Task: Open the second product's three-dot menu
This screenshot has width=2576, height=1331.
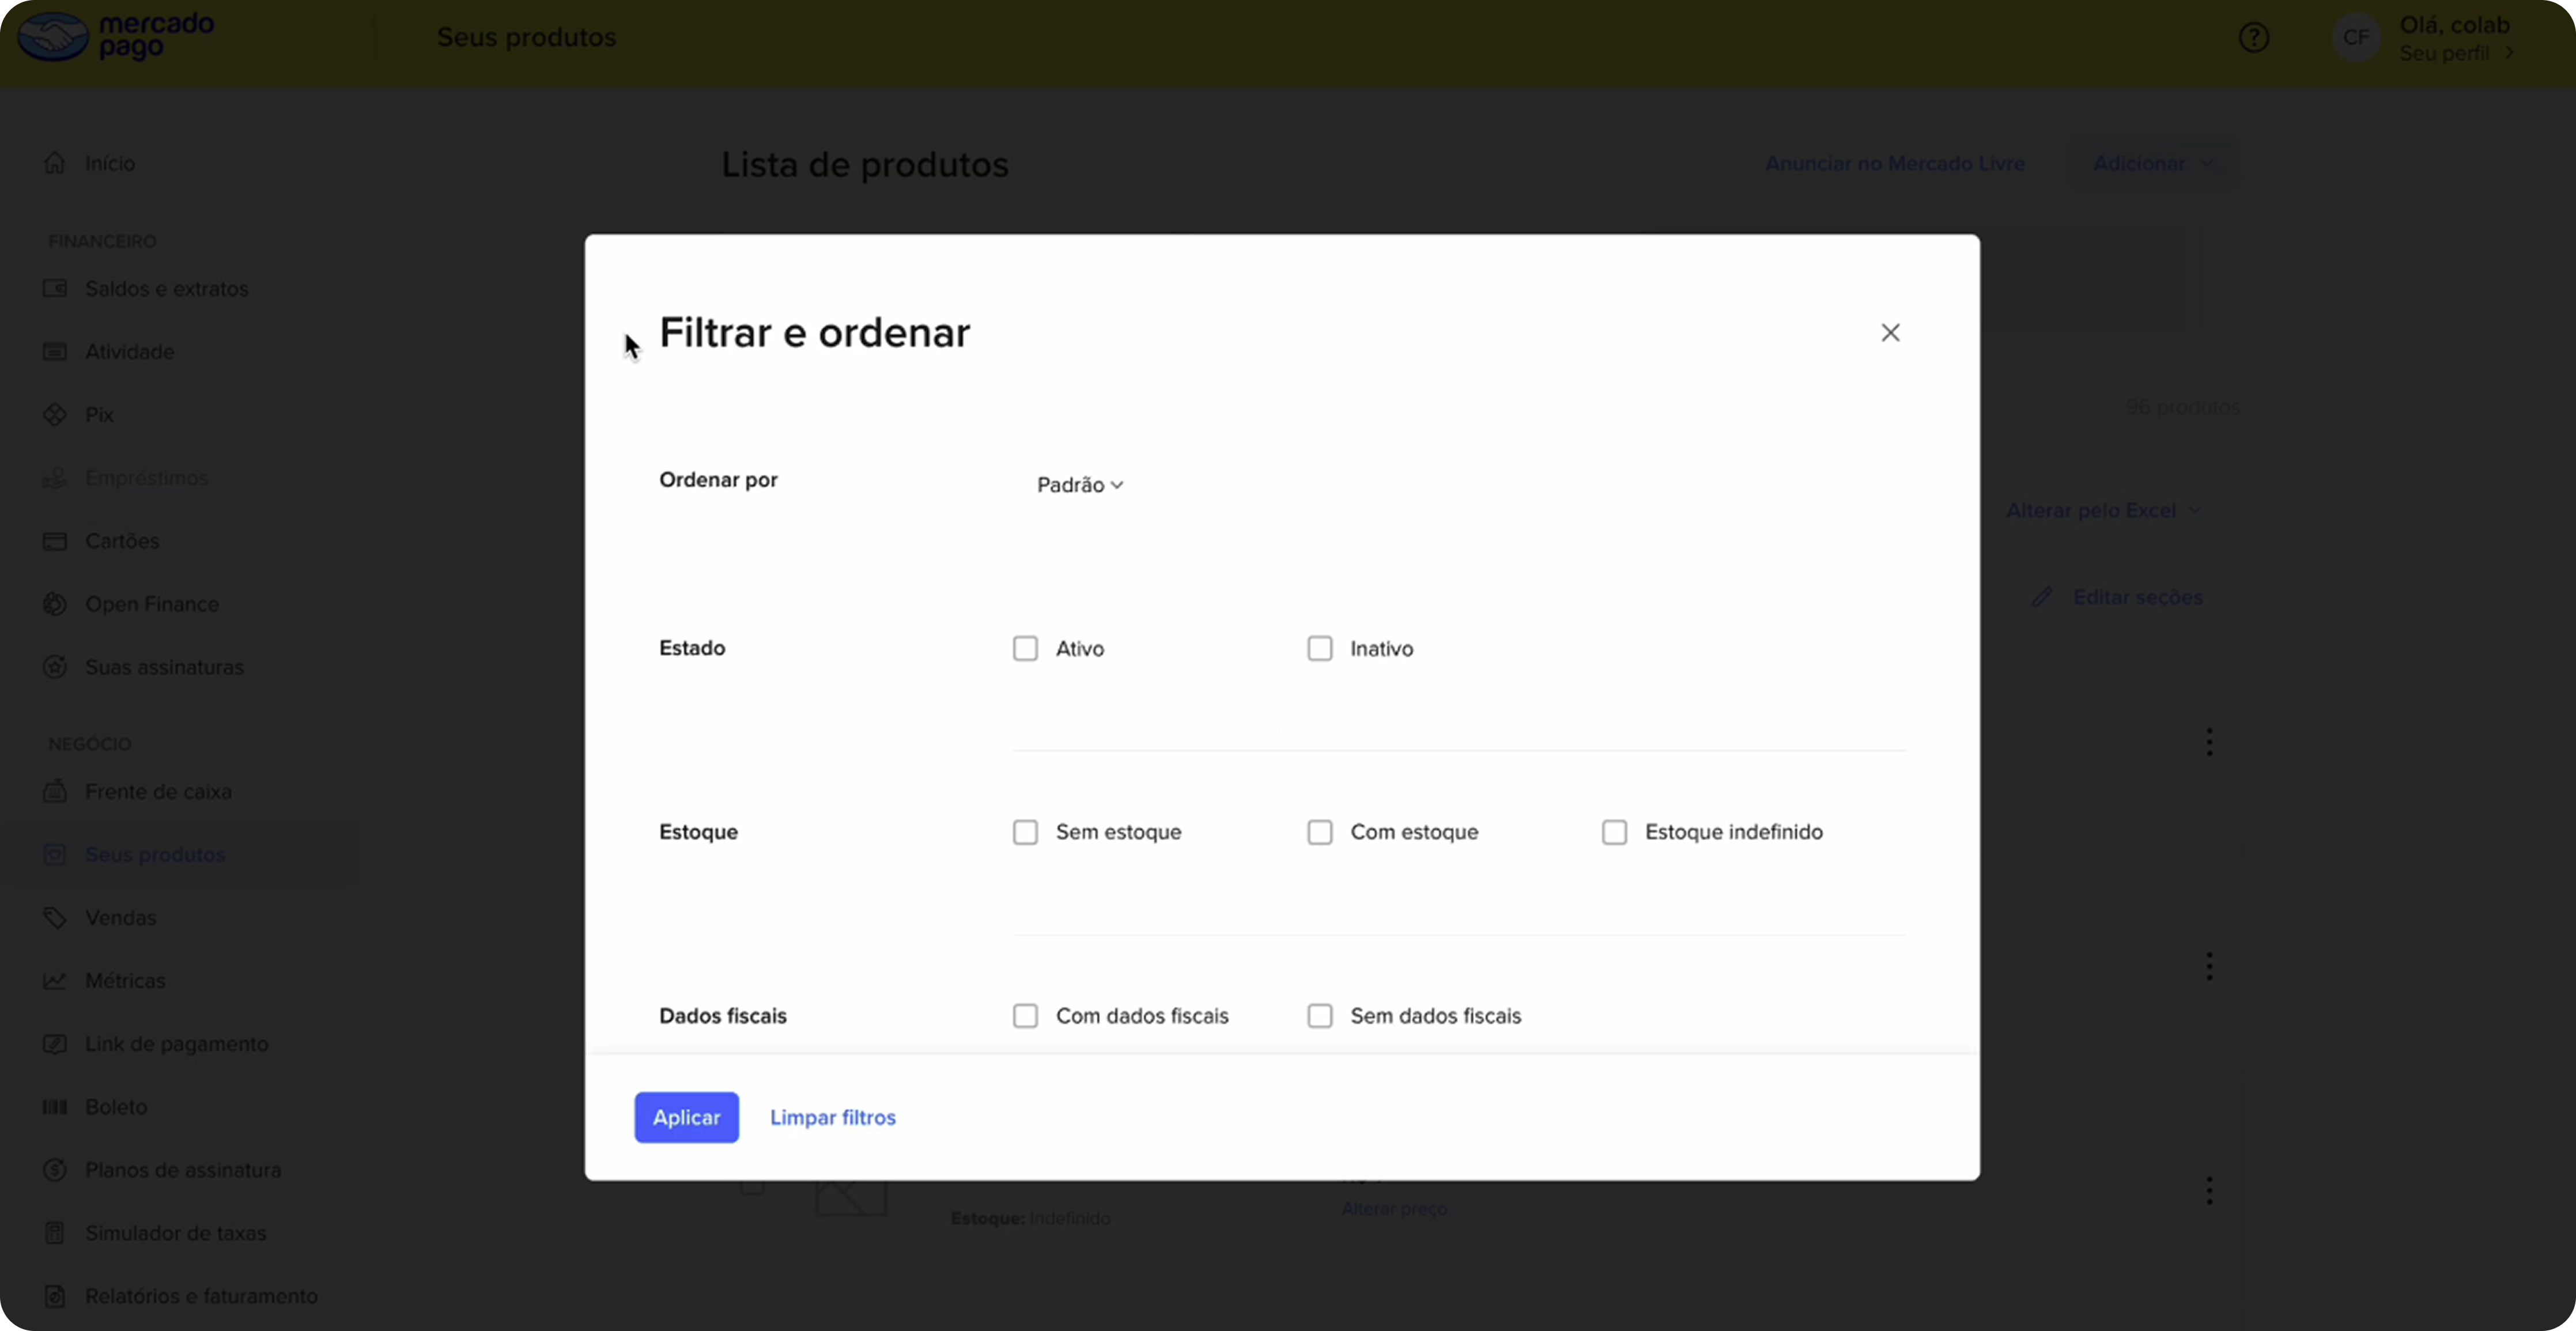Action: point(2209,966)
